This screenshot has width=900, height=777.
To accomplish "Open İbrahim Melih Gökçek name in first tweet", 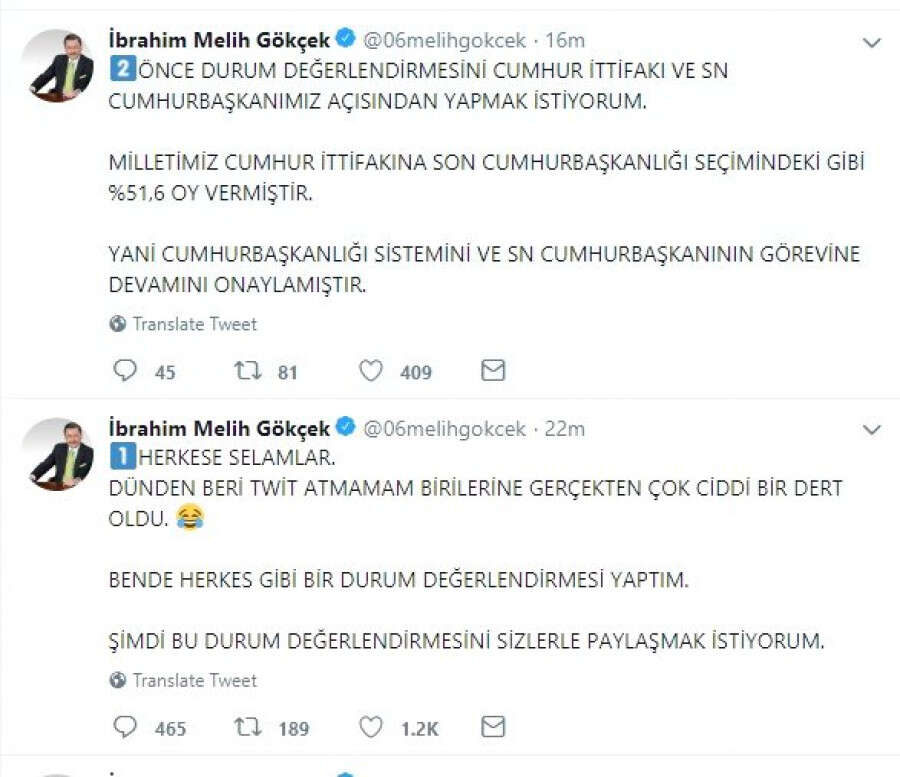I will [x=218, y=40].
